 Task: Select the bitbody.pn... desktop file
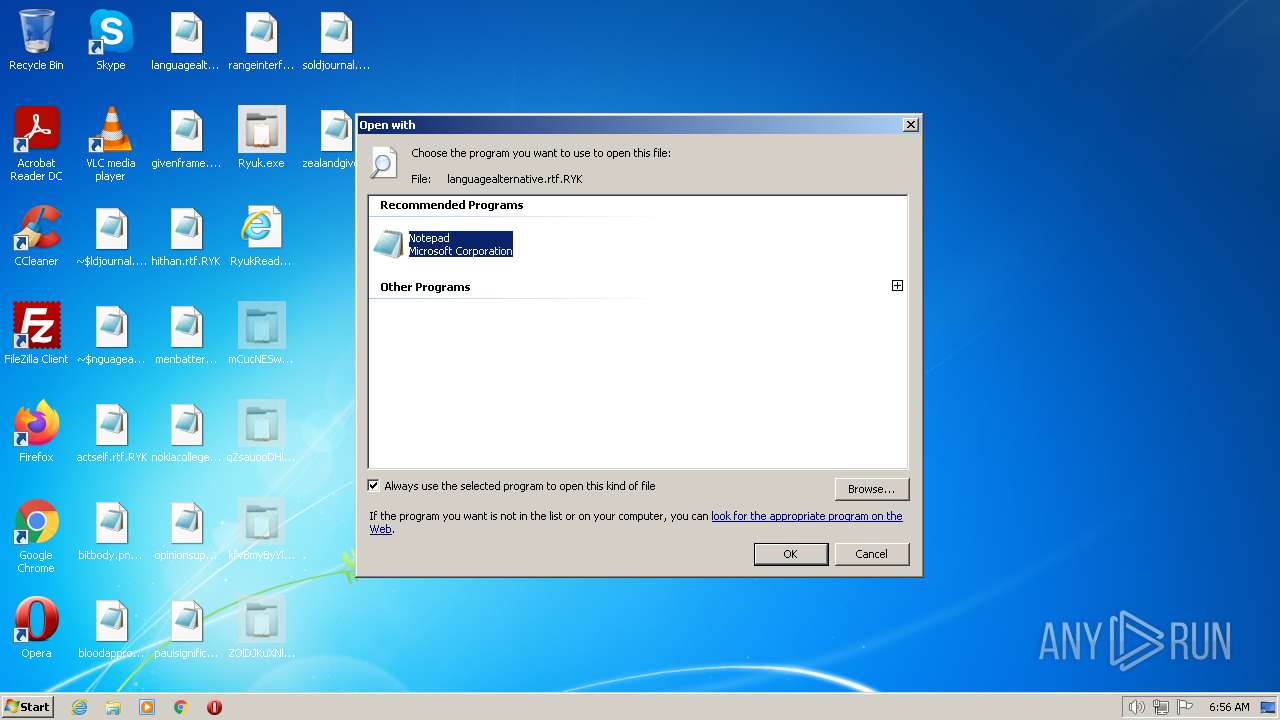pyautogui.click(x=111, y=530)
